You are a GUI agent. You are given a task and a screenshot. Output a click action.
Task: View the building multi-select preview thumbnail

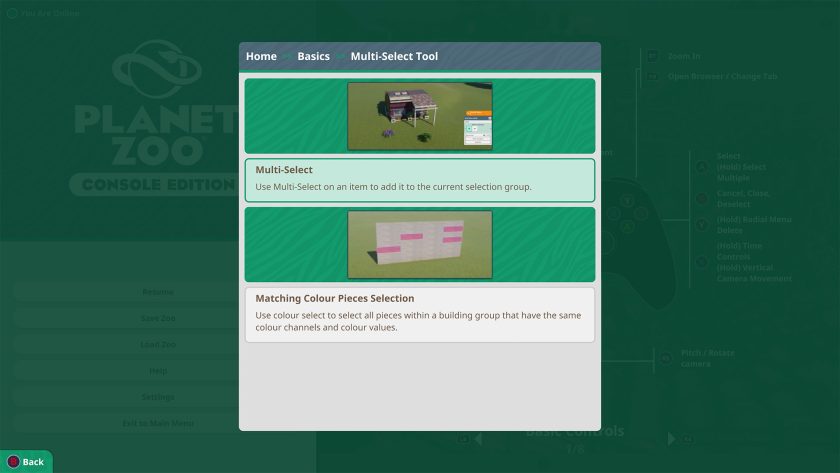tap(419, 116)
